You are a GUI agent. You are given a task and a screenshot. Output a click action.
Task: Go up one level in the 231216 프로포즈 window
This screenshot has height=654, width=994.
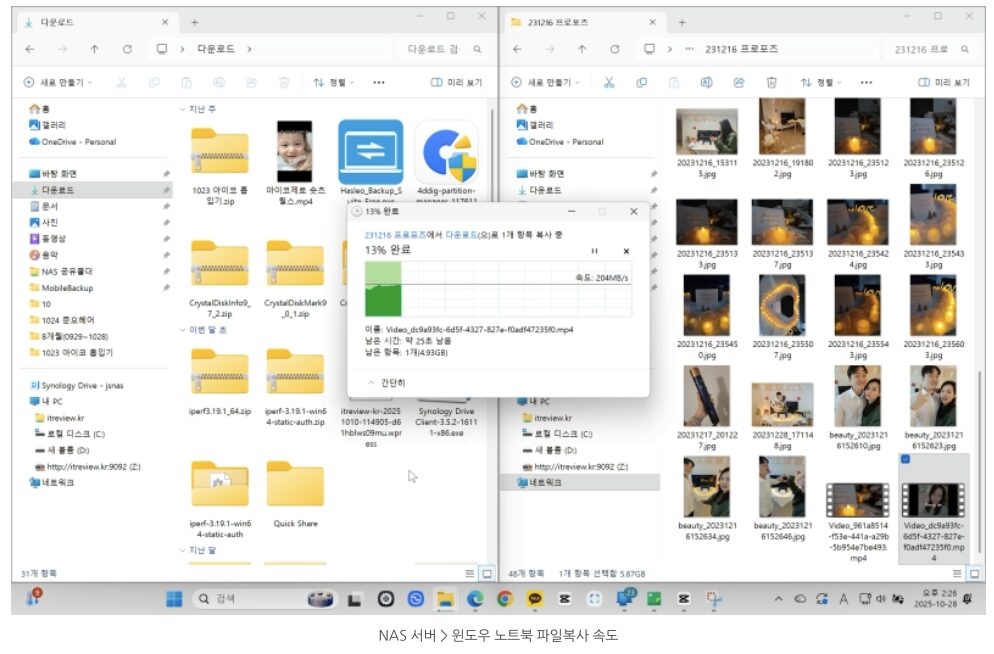[x=580, y=49]
